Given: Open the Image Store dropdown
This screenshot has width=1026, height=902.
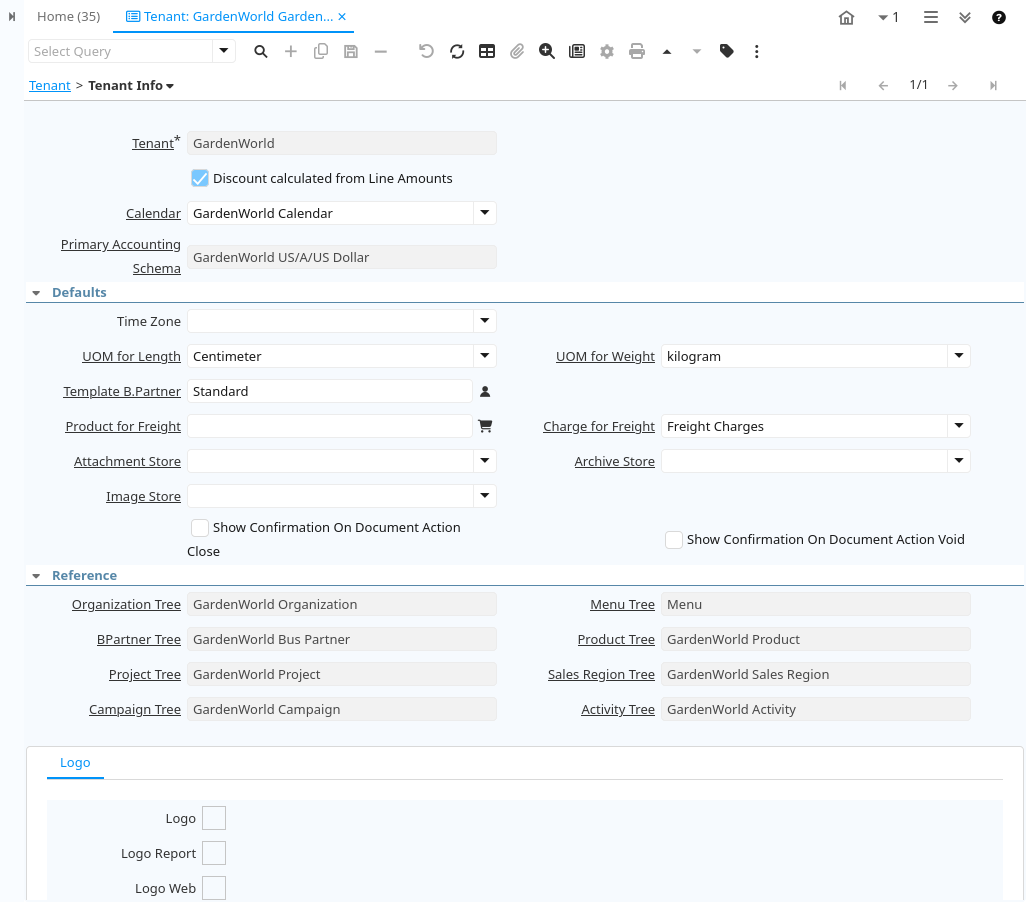Looking at the screenshot, I should 484,496.
